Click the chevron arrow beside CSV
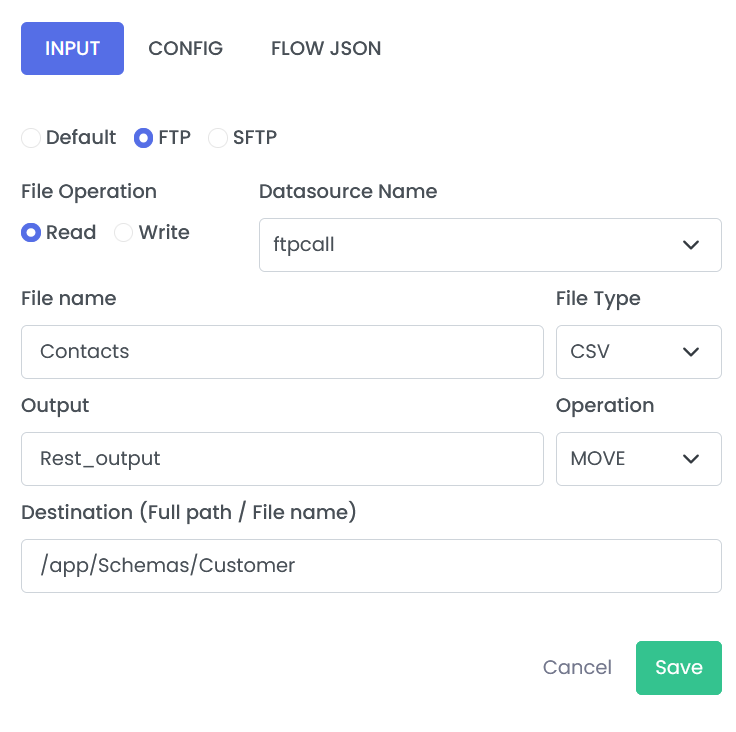Image resolution: width=736 pixels, height=732 pixels. (690, 352)
